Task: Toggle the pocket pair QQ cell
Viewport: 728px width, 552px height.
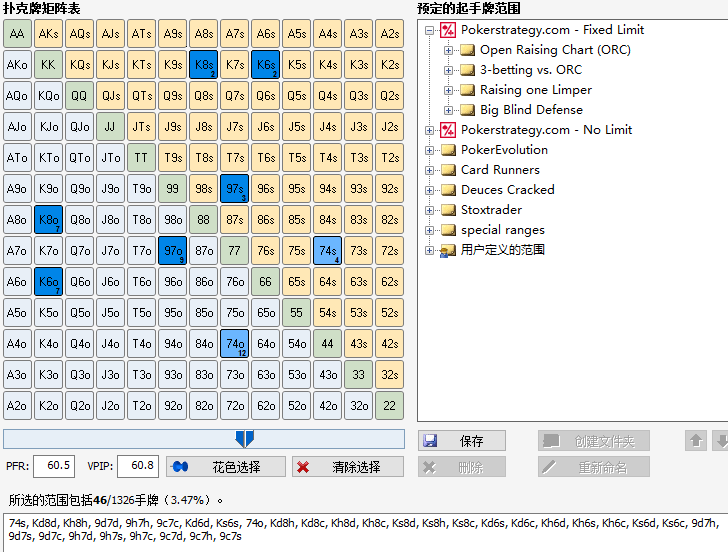Action: (79, 96)
